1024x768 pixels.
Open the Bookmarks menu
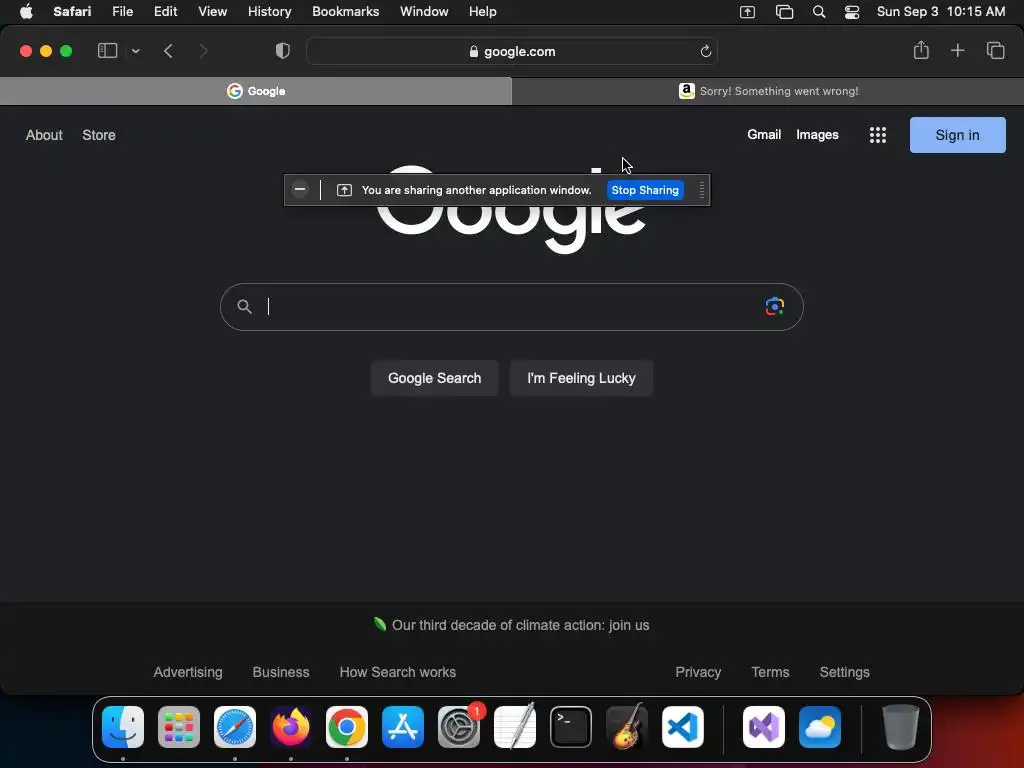(345, 12)
